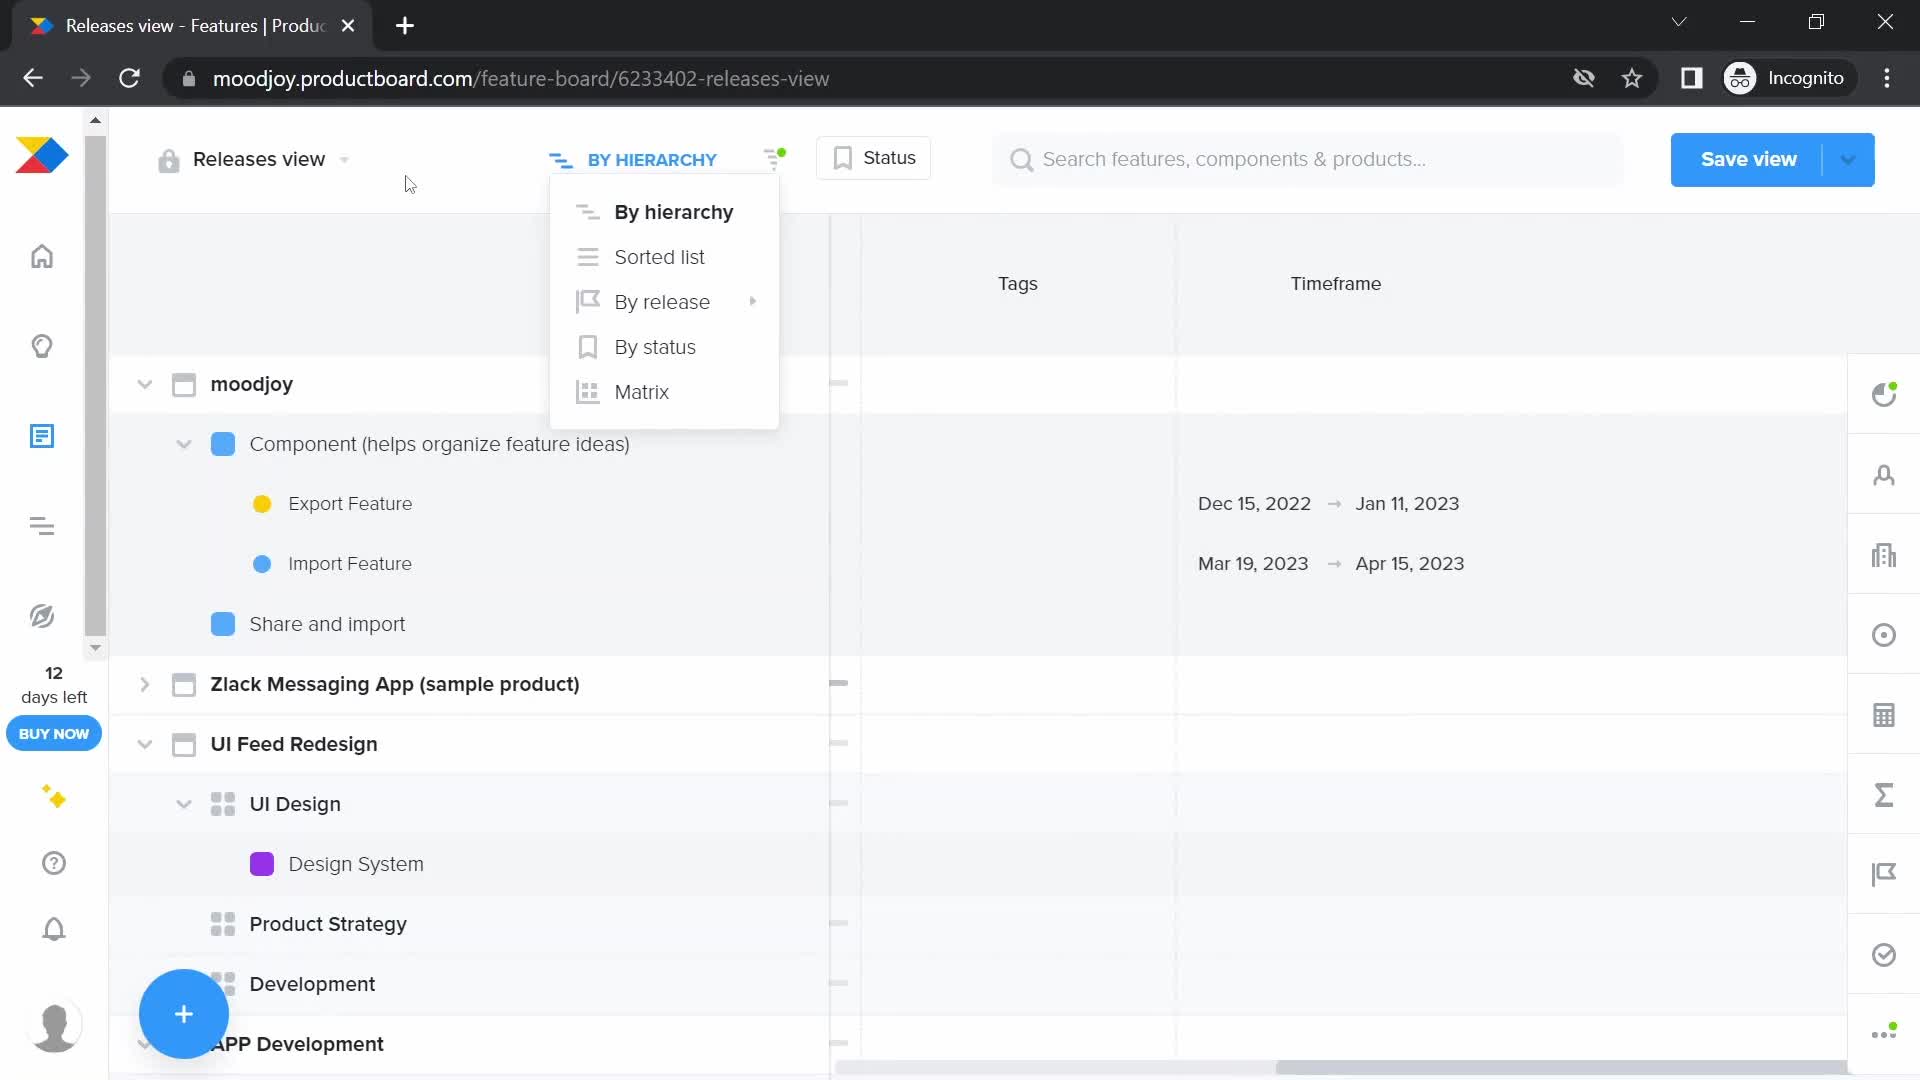Open the people column icon in right panel
Image resolution: width=1920 pixels, height=1080 pixels.
coord(1884,475)
